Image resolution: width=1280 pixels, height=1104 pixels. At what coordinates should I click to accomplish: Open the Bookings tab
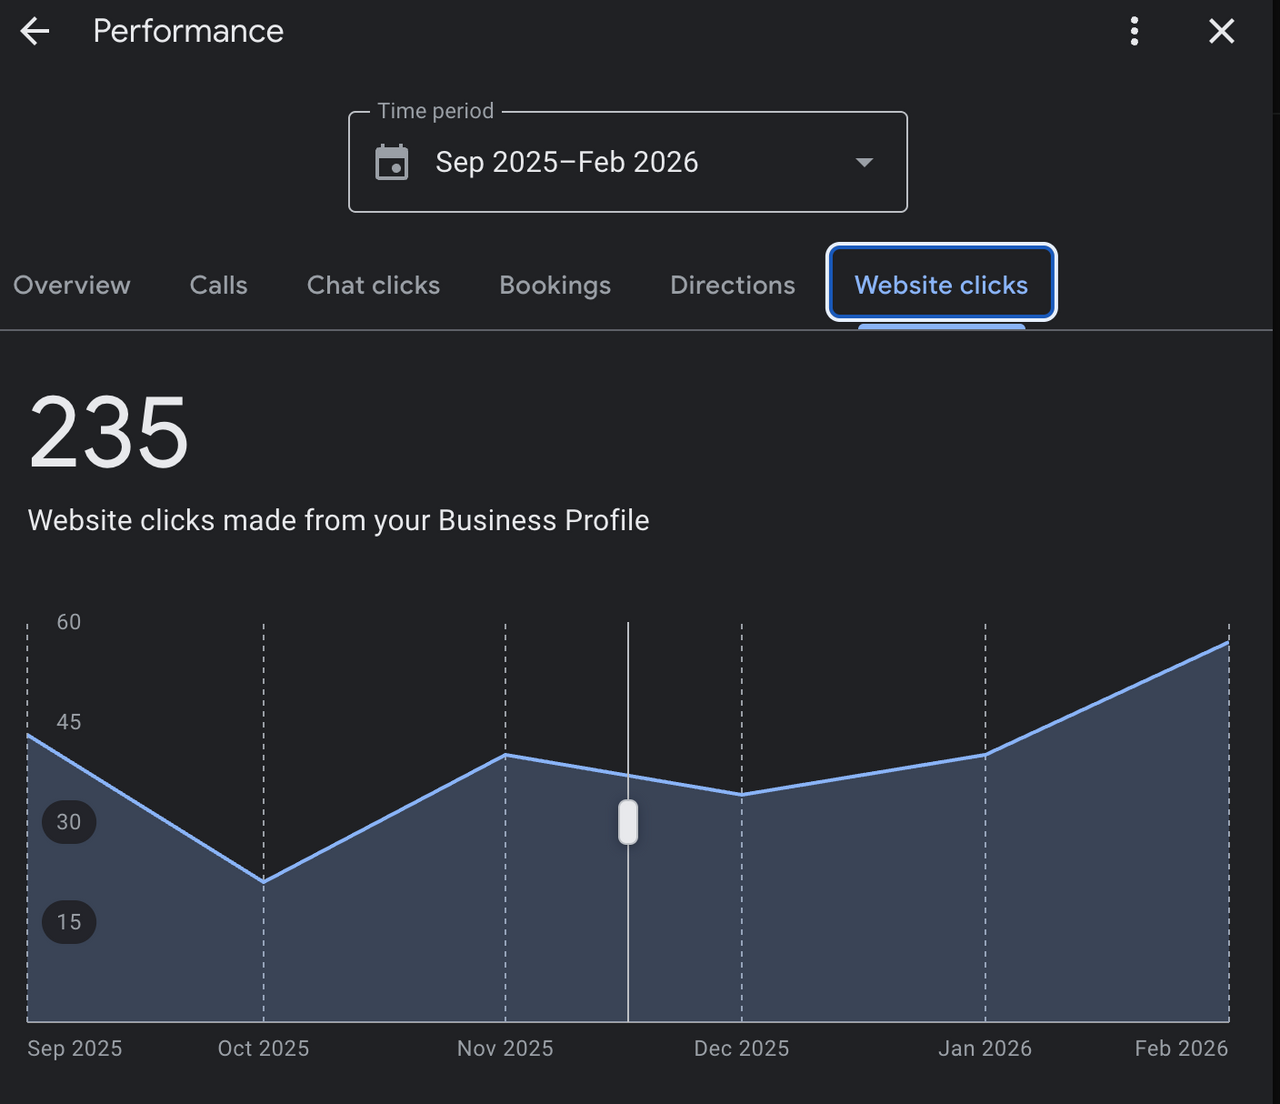pyautogui.click(x=555, y=285)
